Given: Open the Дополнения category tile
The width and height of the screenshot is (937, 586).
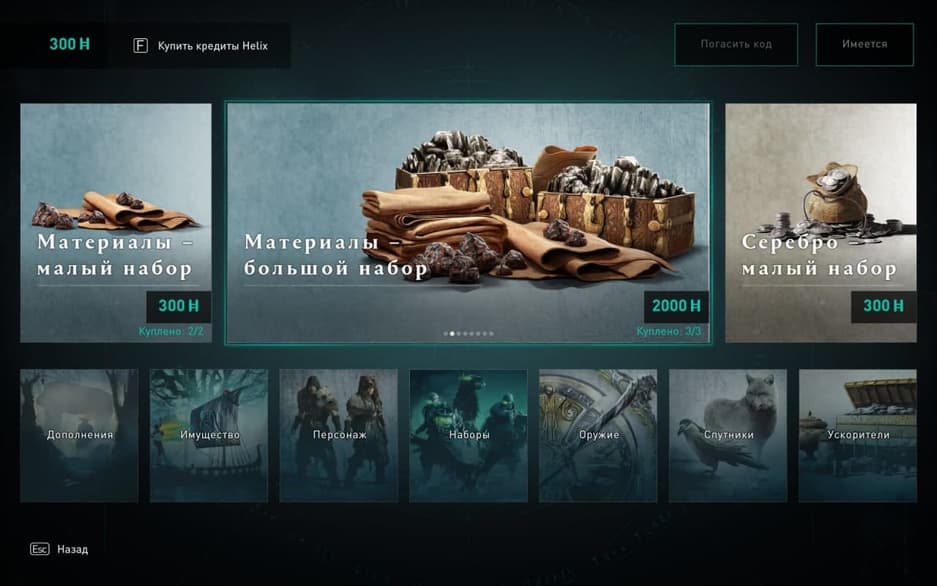Looking at the screenshot, I should 79,435.
